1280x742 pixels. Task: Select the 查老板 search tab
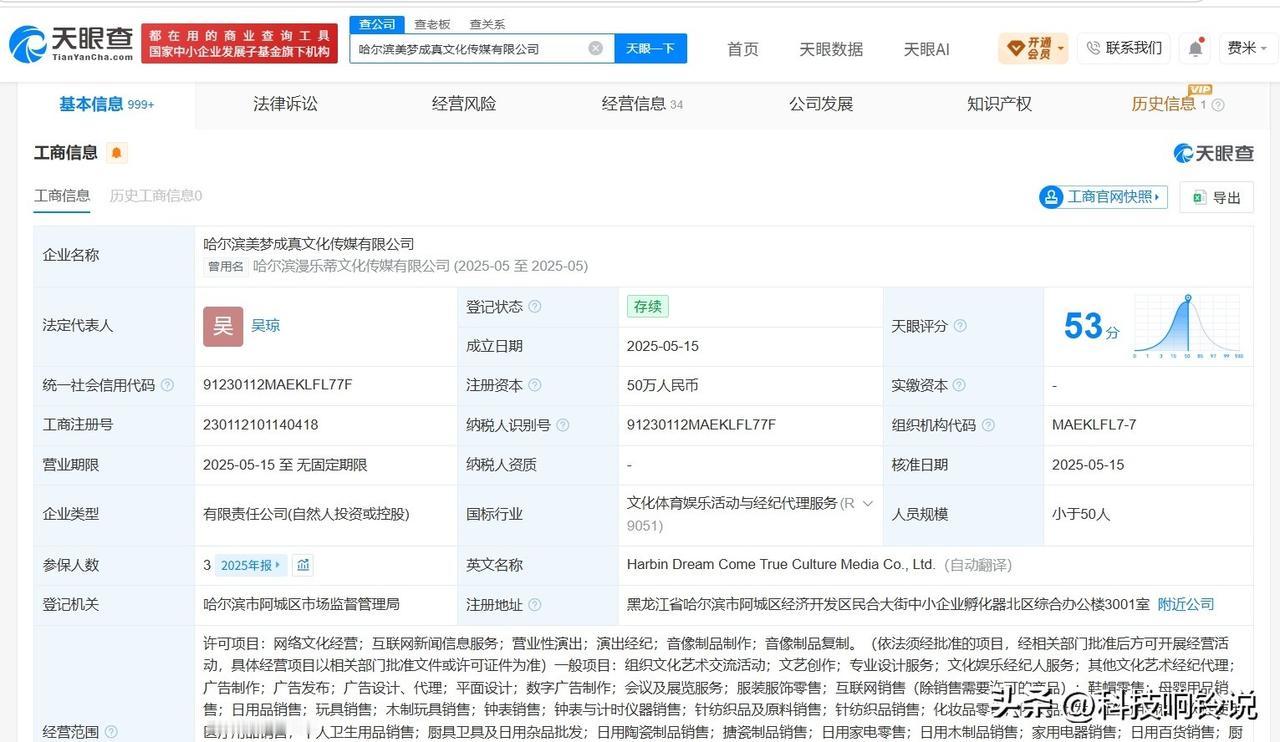(x=432, y=24)
